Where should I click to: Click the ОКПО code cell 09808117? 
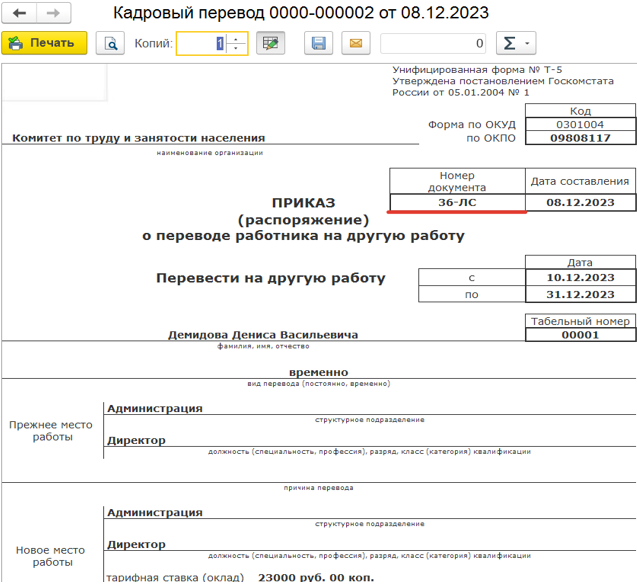580,138
